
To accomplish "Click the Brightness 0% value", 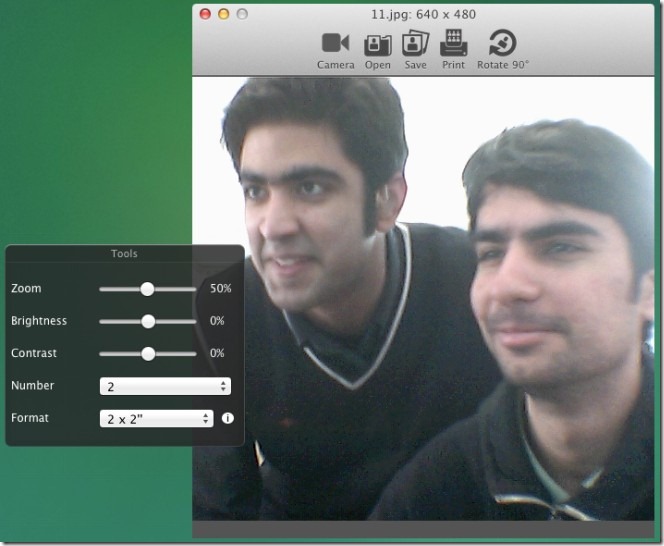I will pyautogui.click(x=217, y=321).
